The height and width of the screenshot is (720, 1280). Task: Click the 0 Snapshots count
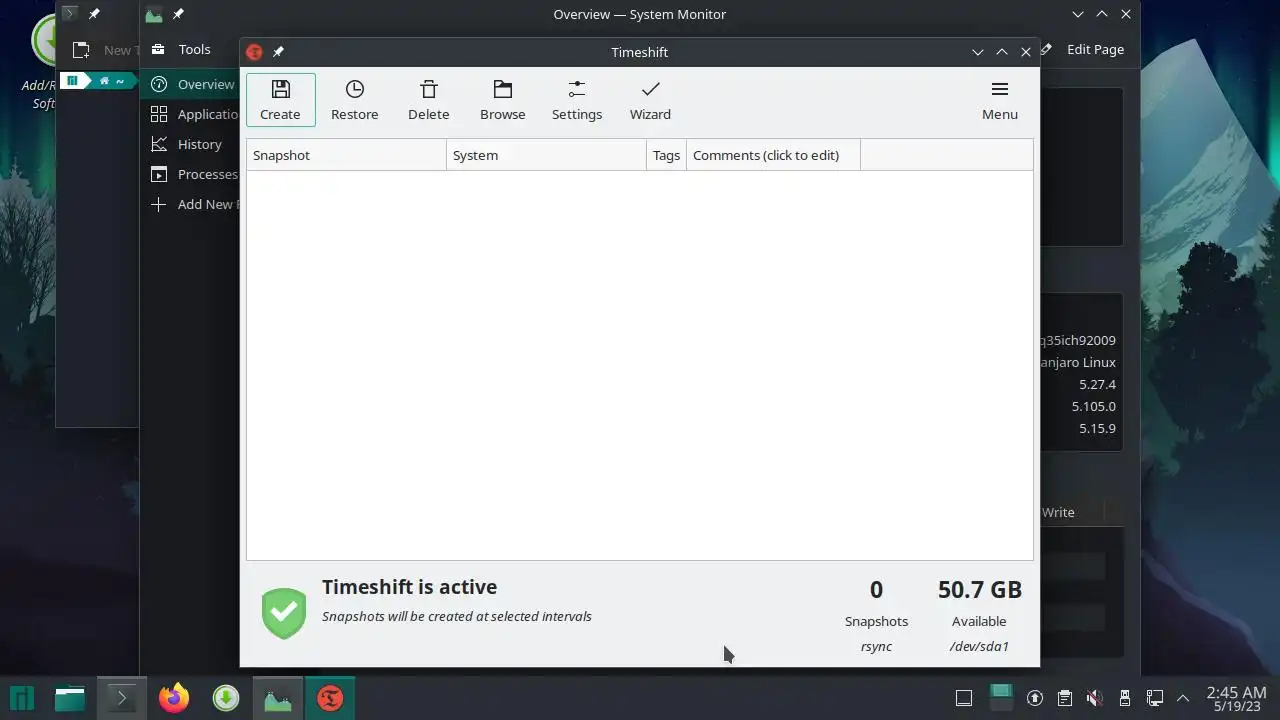(x=876, y=590)
